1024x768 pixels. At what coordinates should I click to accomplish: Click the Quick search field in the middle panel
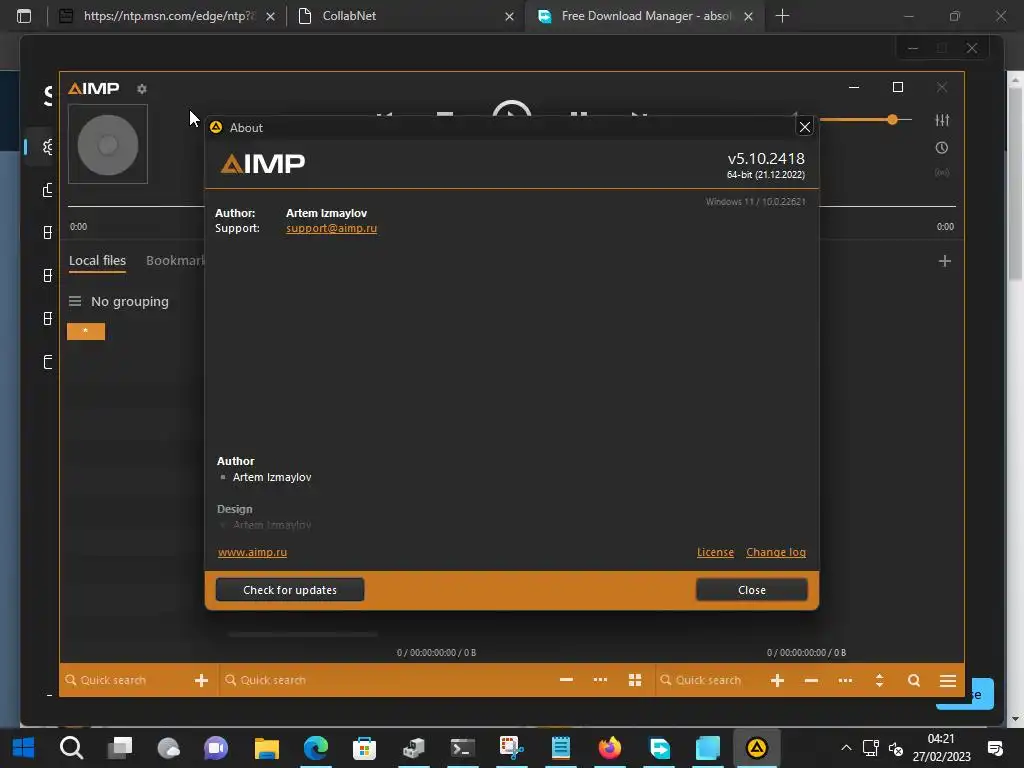[385, 680]
